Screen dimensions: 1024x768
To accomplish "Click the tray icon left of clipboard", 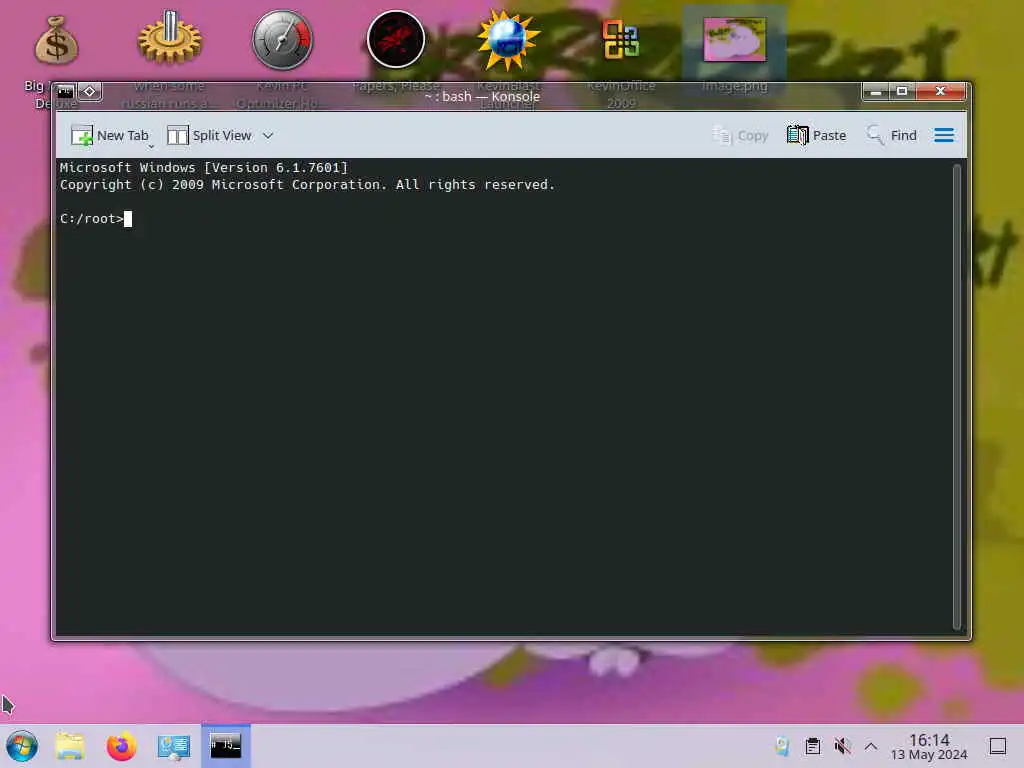I will (x=782, y=746).
